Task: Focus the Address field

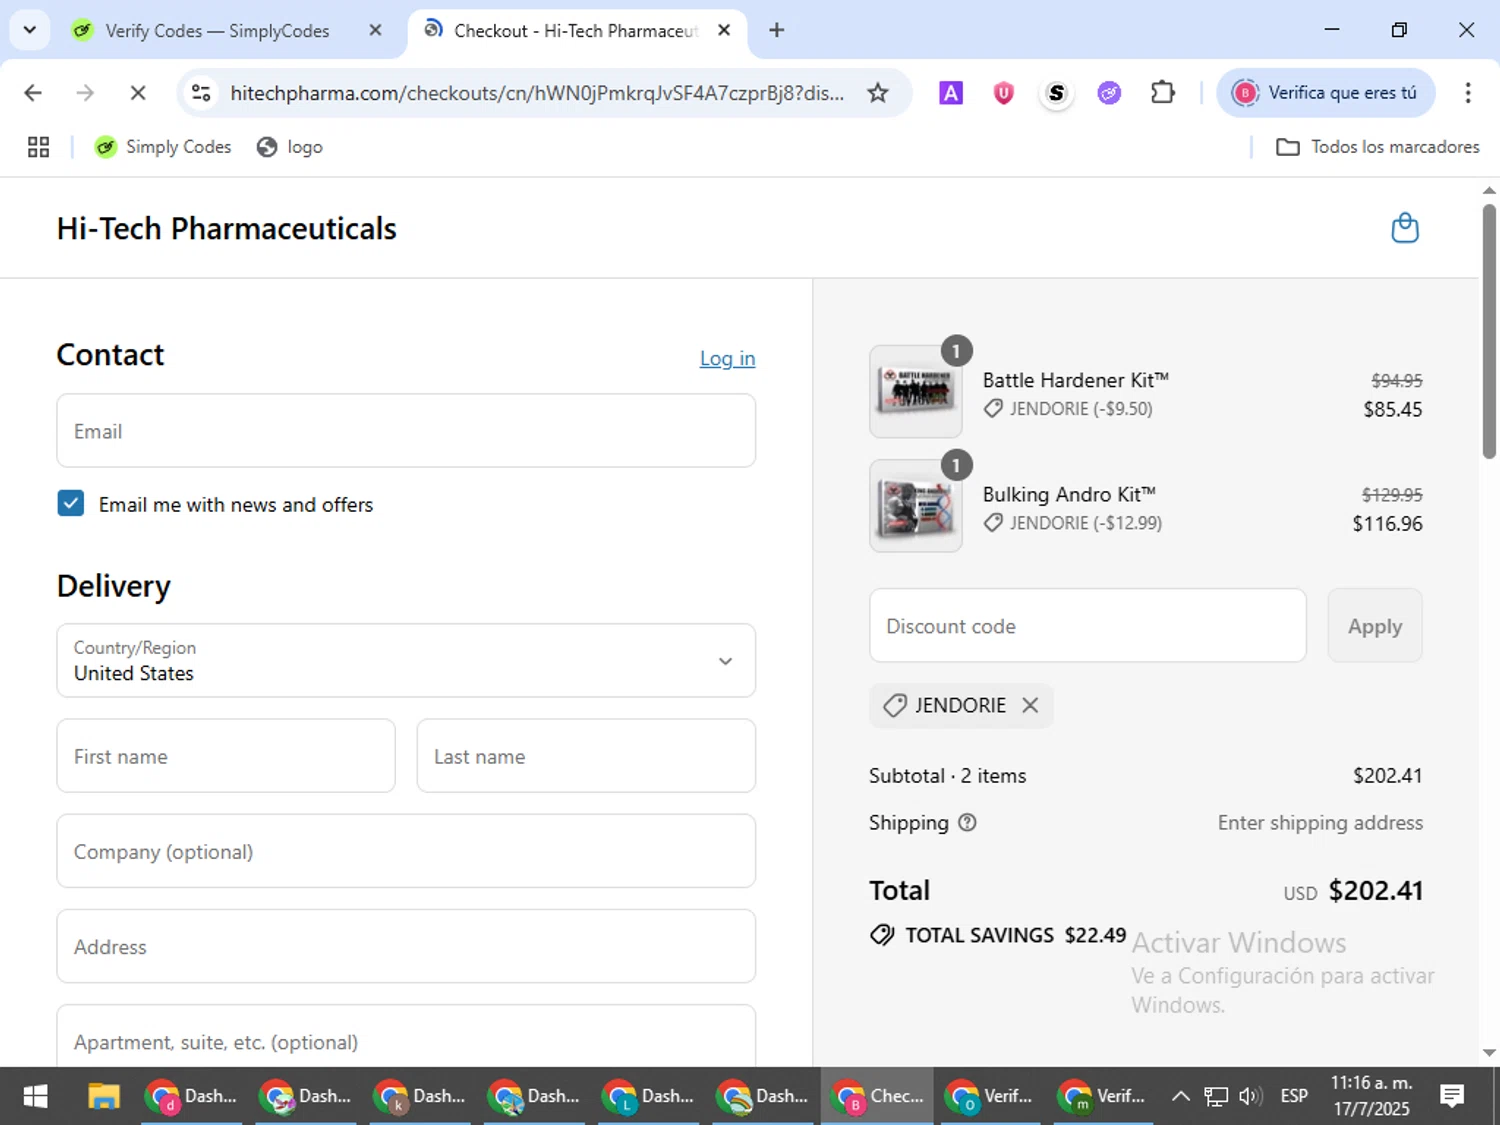Action: pyautogui.click(x=406, y=946)
